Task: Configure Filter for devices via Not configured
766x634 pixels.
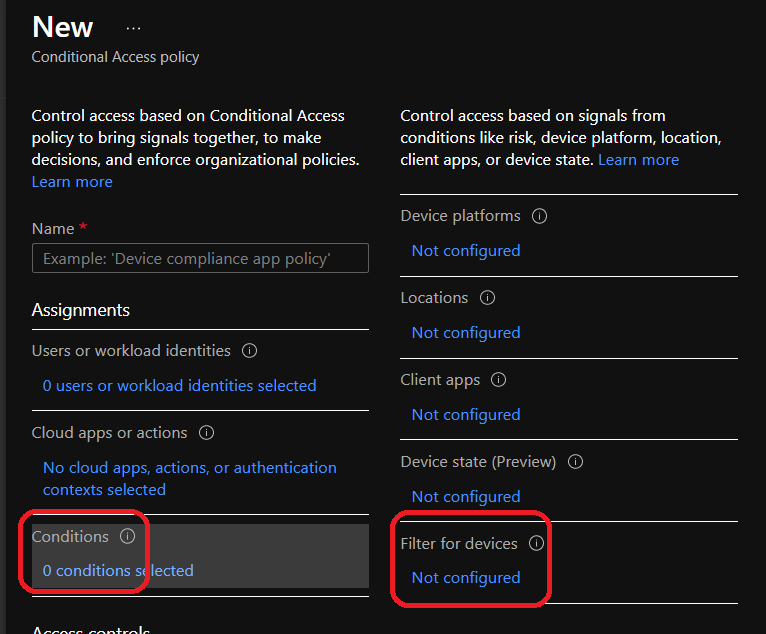Action: coord(466,578)
